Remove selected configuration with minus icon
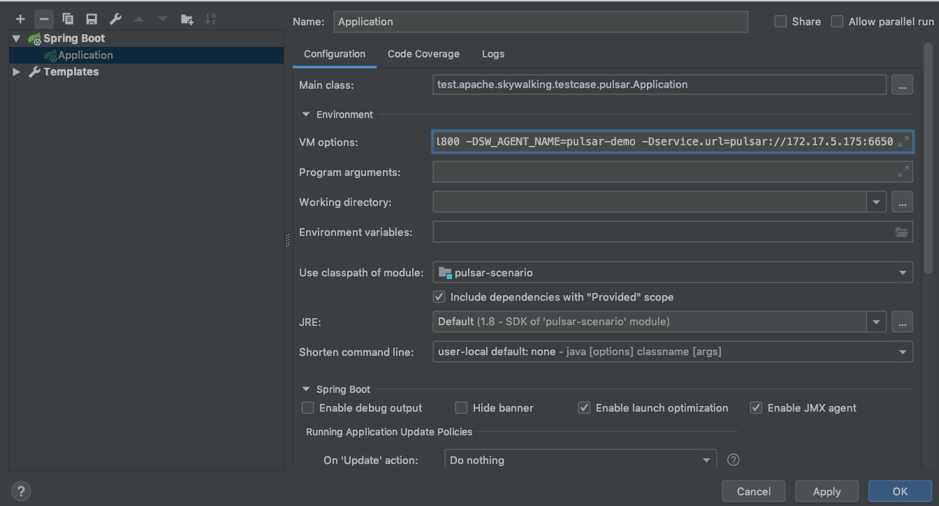This screenshot has height=506, width=939. pos(44,19)
